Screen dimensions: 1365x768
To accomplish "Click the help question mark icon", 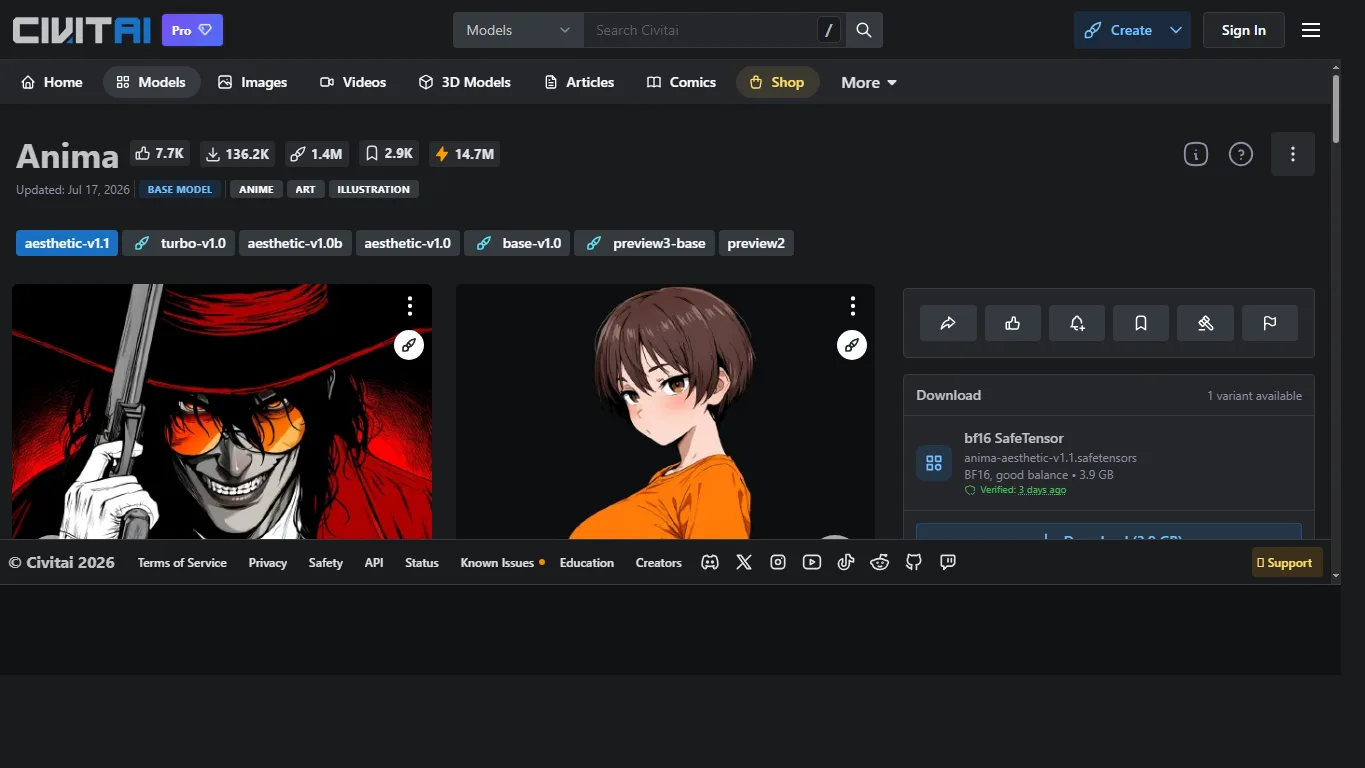I will 1241,154.
